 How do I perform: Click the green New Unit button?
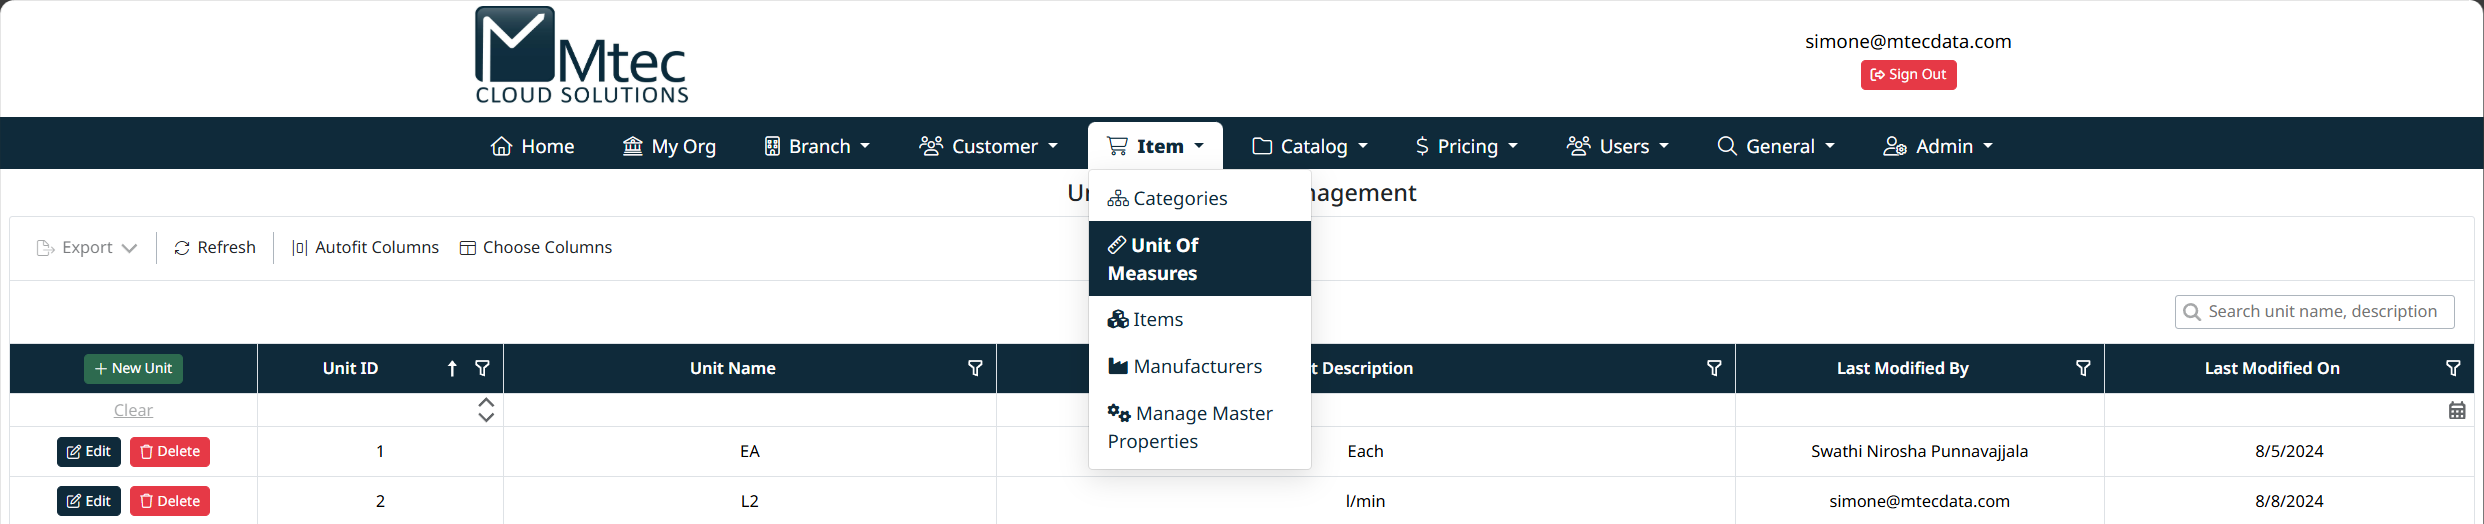click(x=133, y=368)
